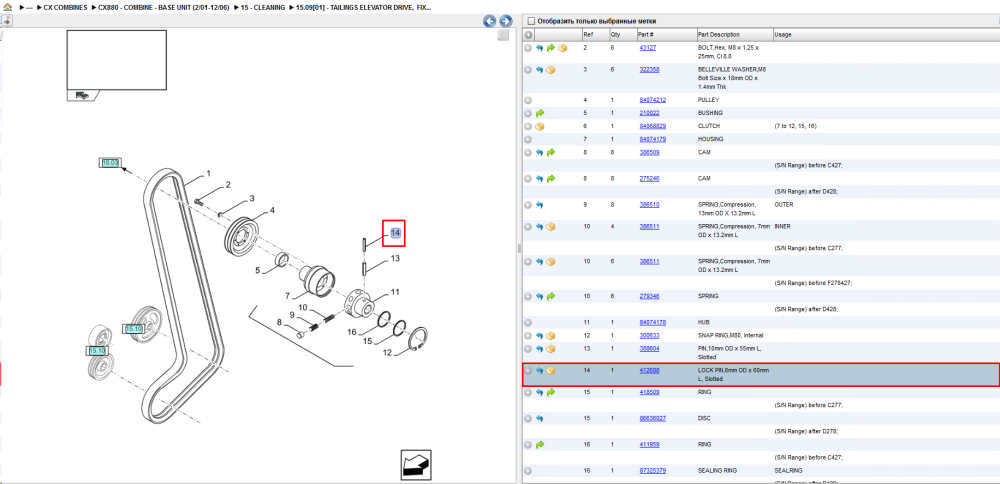This screenshot has width=1000, height=484.
Task: Click green arrow icon for part 418509
Action: pyautogui.click(x=551, y=392)
